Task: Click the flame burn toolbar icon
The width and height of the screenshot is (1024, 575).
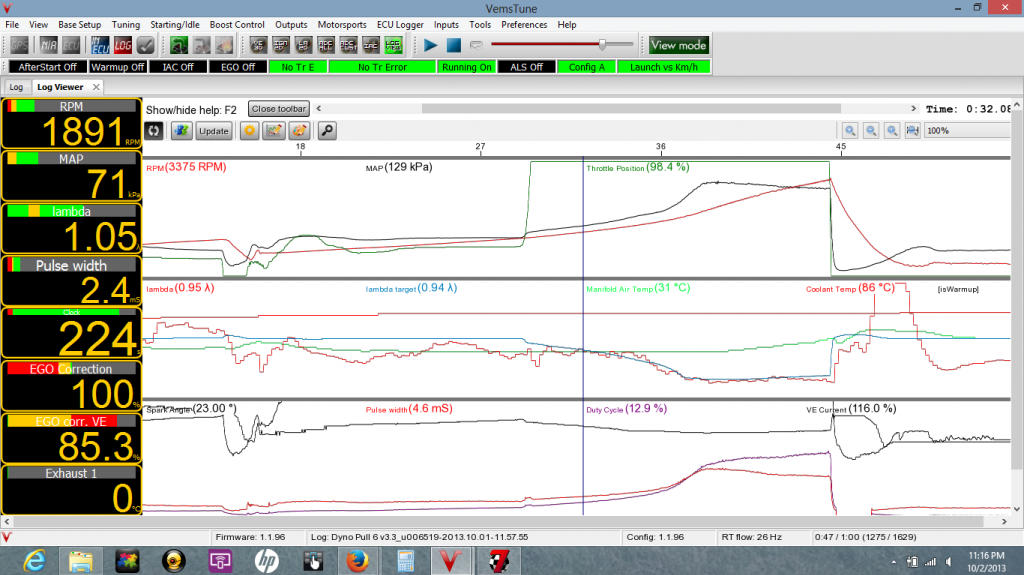Action: click(224, 45)
